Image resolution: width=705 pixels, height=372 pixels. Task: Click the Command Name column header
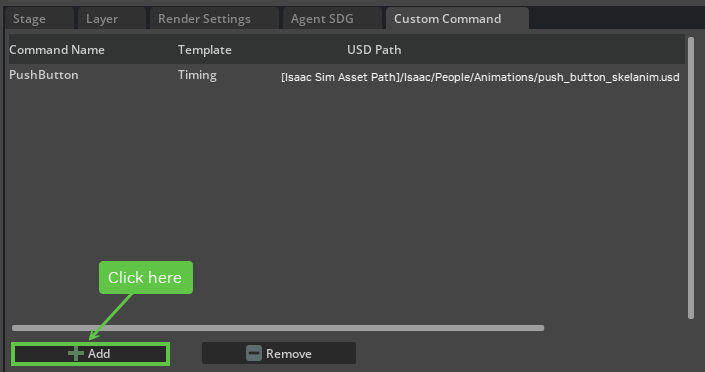tap(57, 50)
